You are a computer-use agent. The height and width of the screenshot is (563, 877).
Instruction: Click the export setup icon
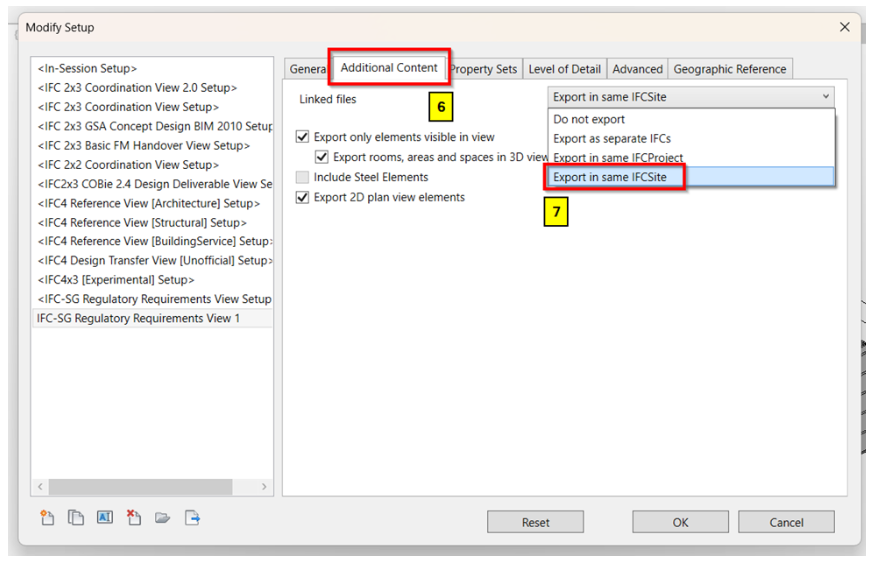[192, 518]
